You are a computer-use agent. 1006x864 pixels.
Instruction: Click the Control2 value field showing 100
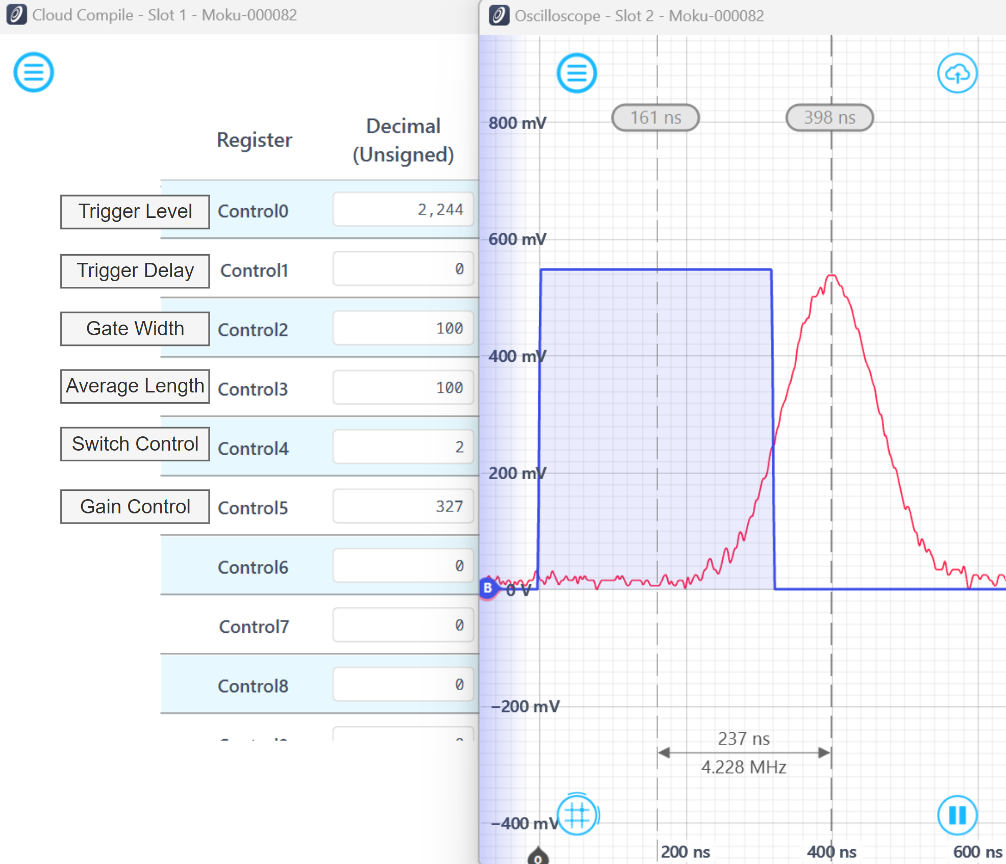click(403, 328)
